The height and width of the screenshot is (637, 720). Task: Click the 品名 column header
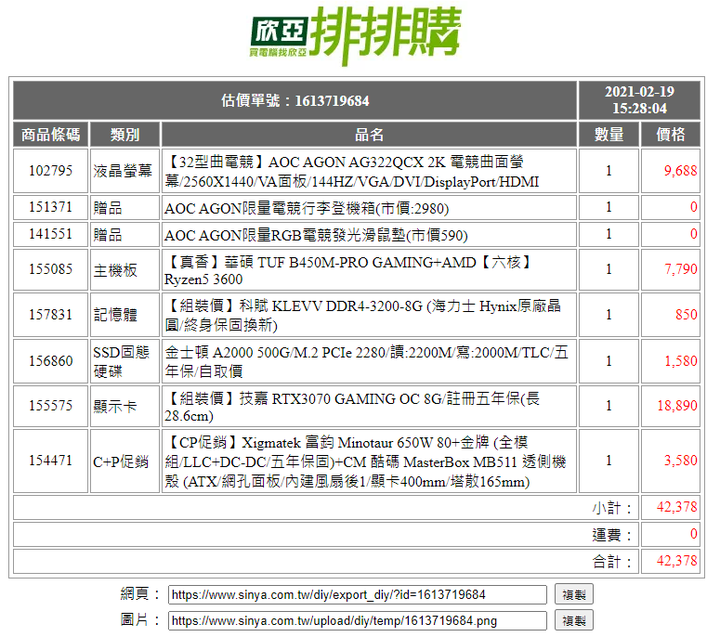[x=369, y=135]
